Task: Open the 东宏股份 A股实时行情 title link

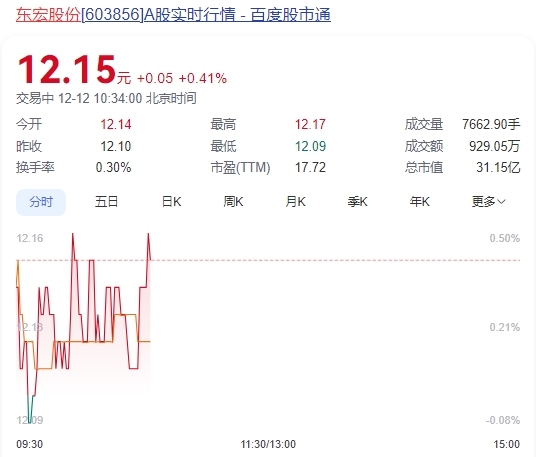Action: point(173,14)
